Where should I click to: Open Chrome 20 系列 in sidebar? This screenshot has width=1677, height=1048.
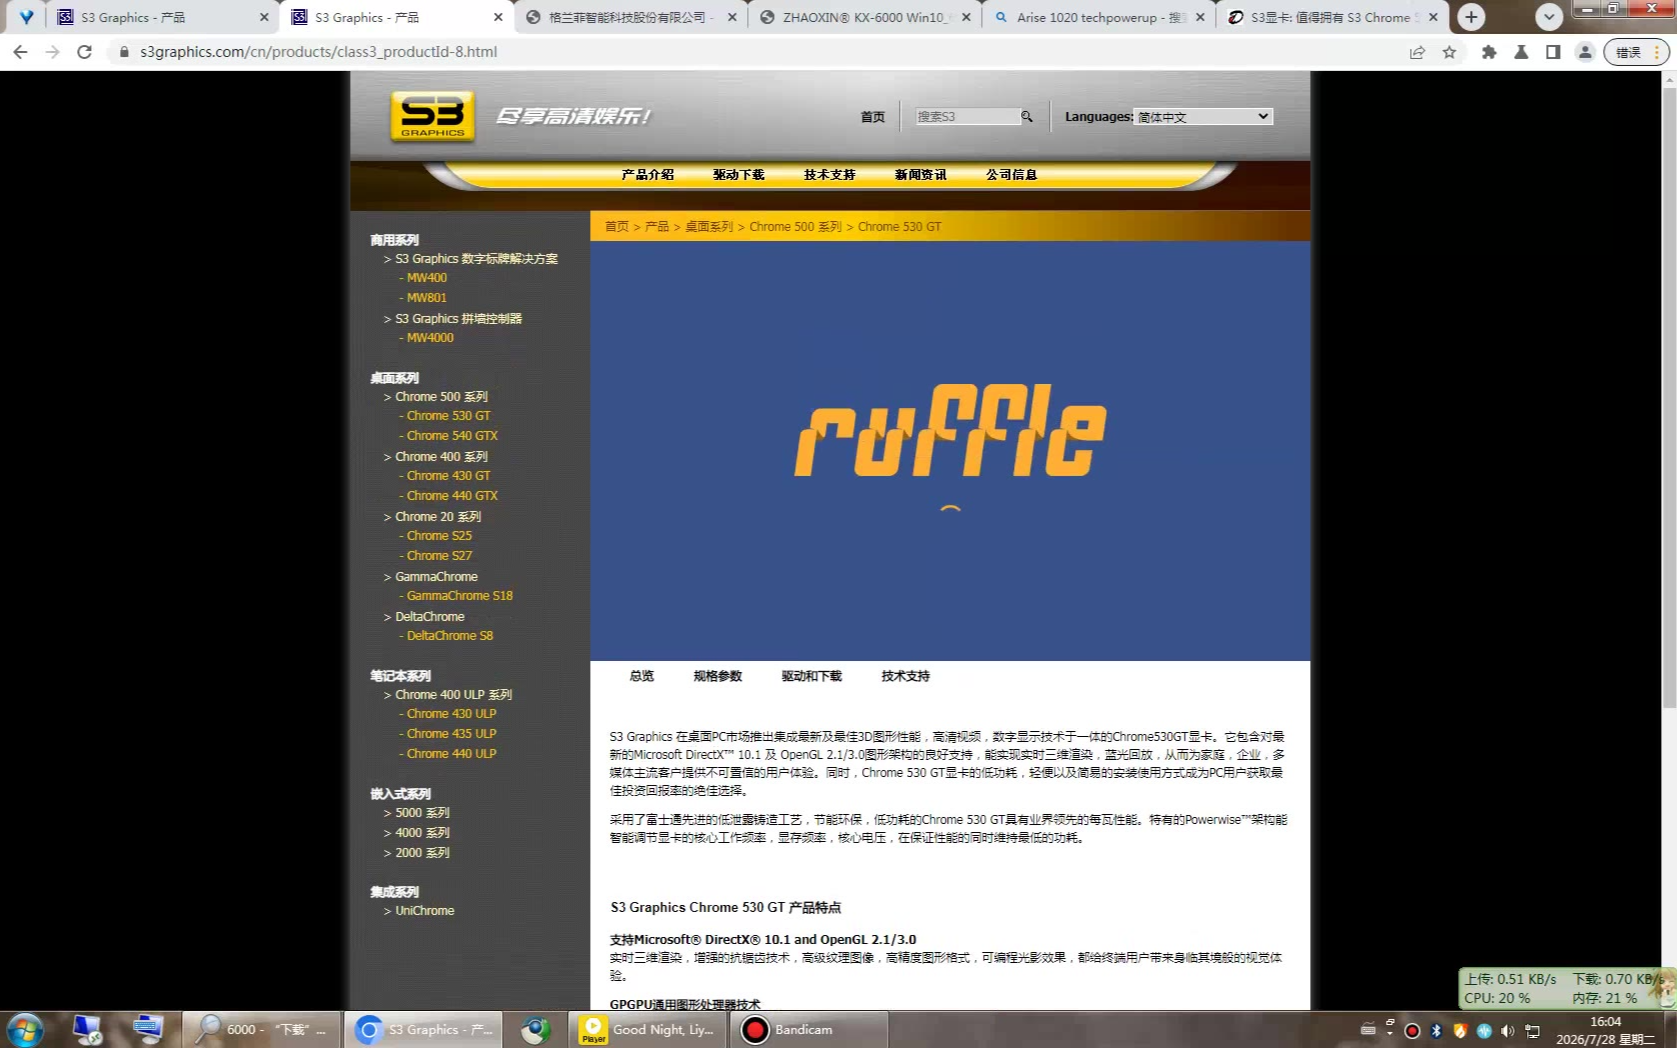tap(438, 517)
